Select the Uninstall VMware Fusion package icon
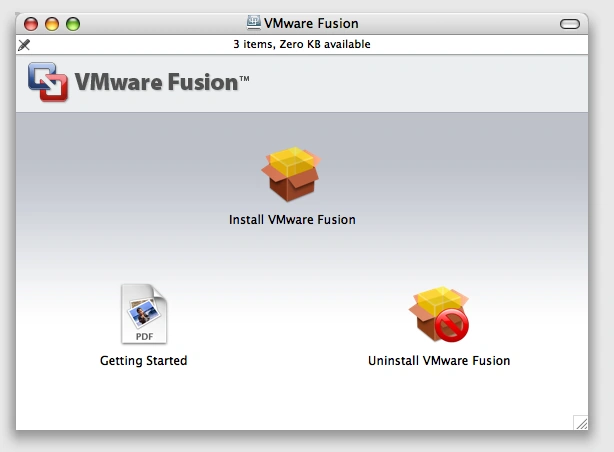Viewport: 614px width, 452px height. pos(438,314)
